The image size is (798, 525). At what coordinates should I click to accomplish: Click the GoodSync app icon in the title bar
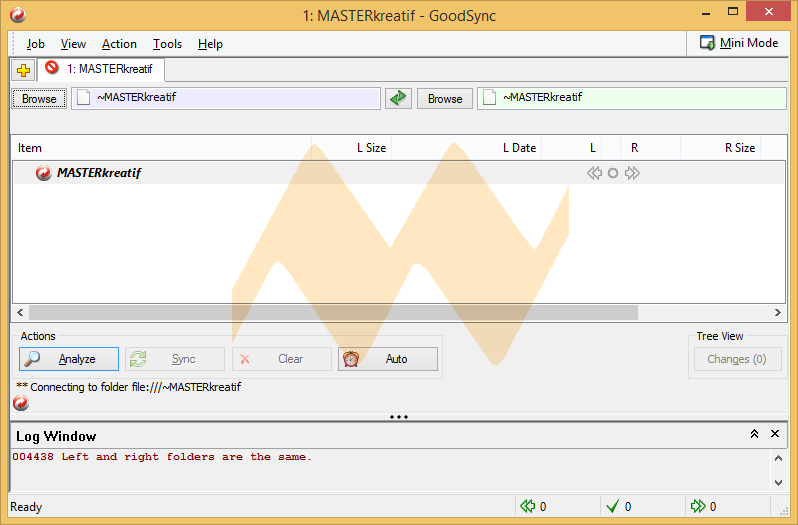18,15
